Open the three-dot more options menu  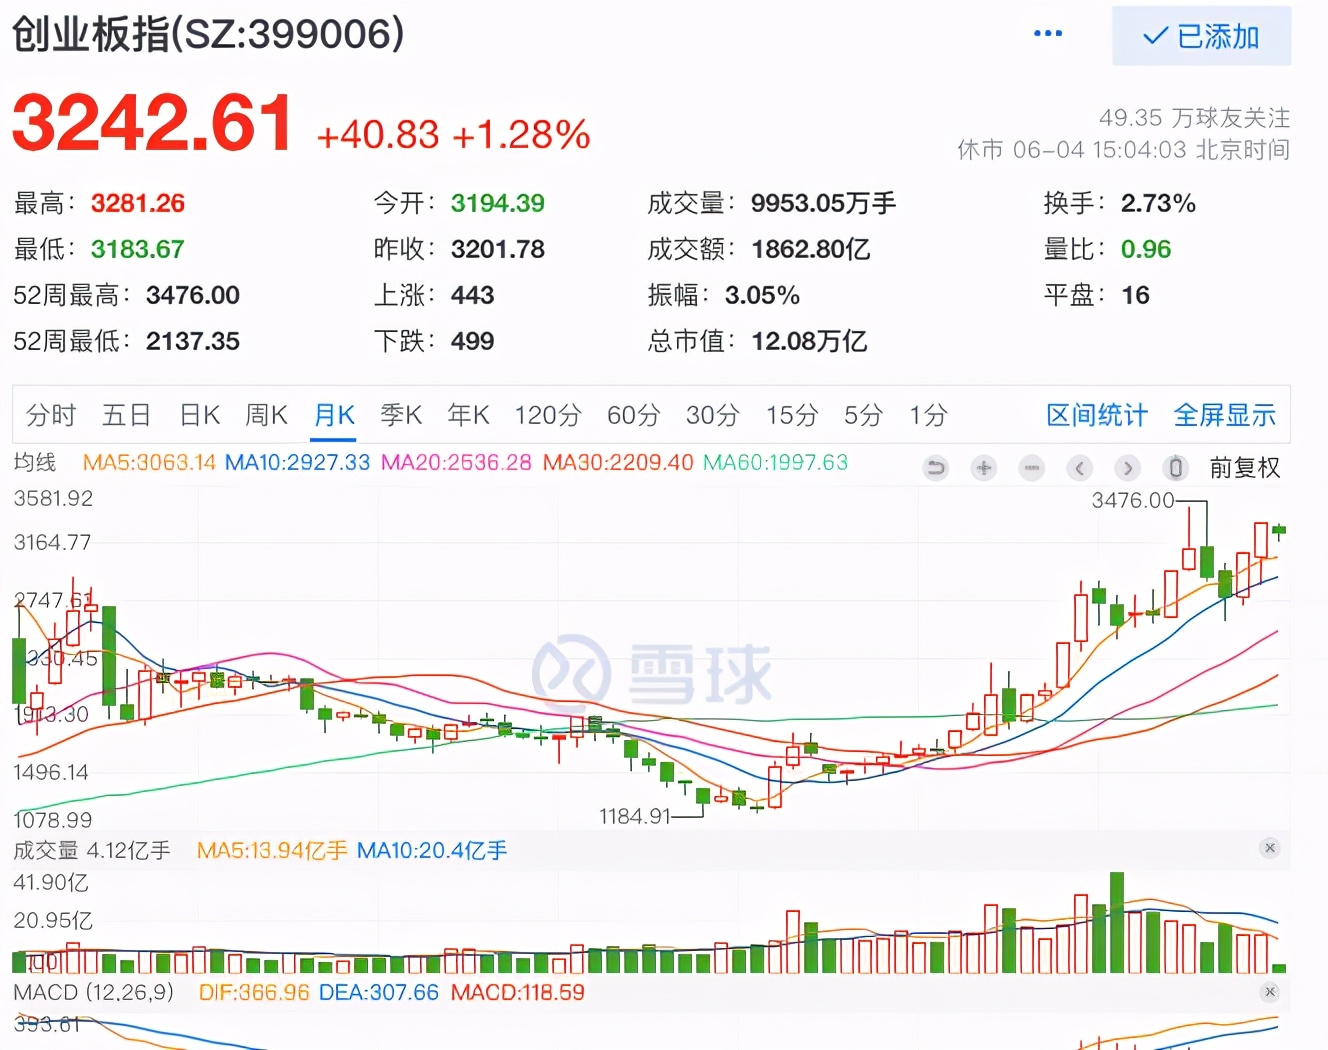click(x=1047, y=34)
